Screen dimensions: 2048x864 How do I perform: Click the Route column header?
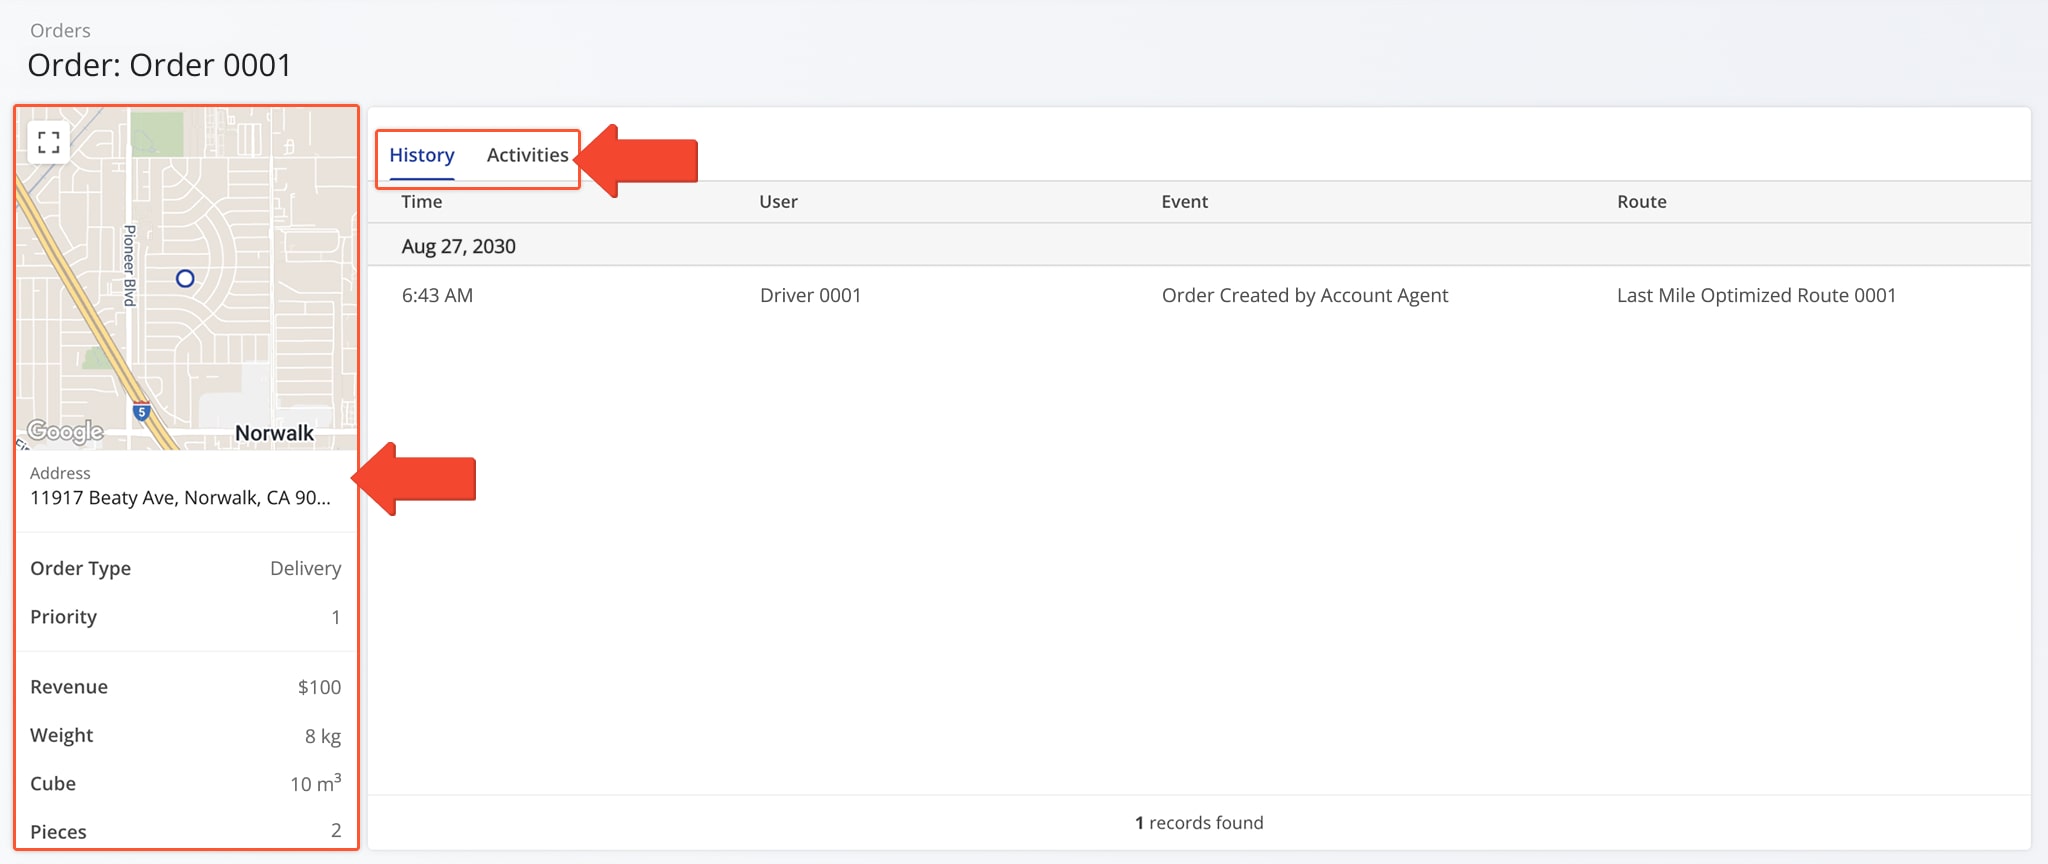1642,202
